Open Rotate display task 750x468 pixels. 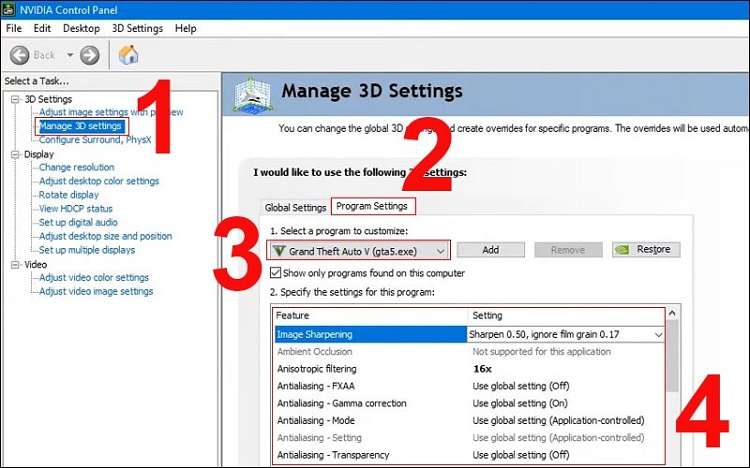click(69, 195)
